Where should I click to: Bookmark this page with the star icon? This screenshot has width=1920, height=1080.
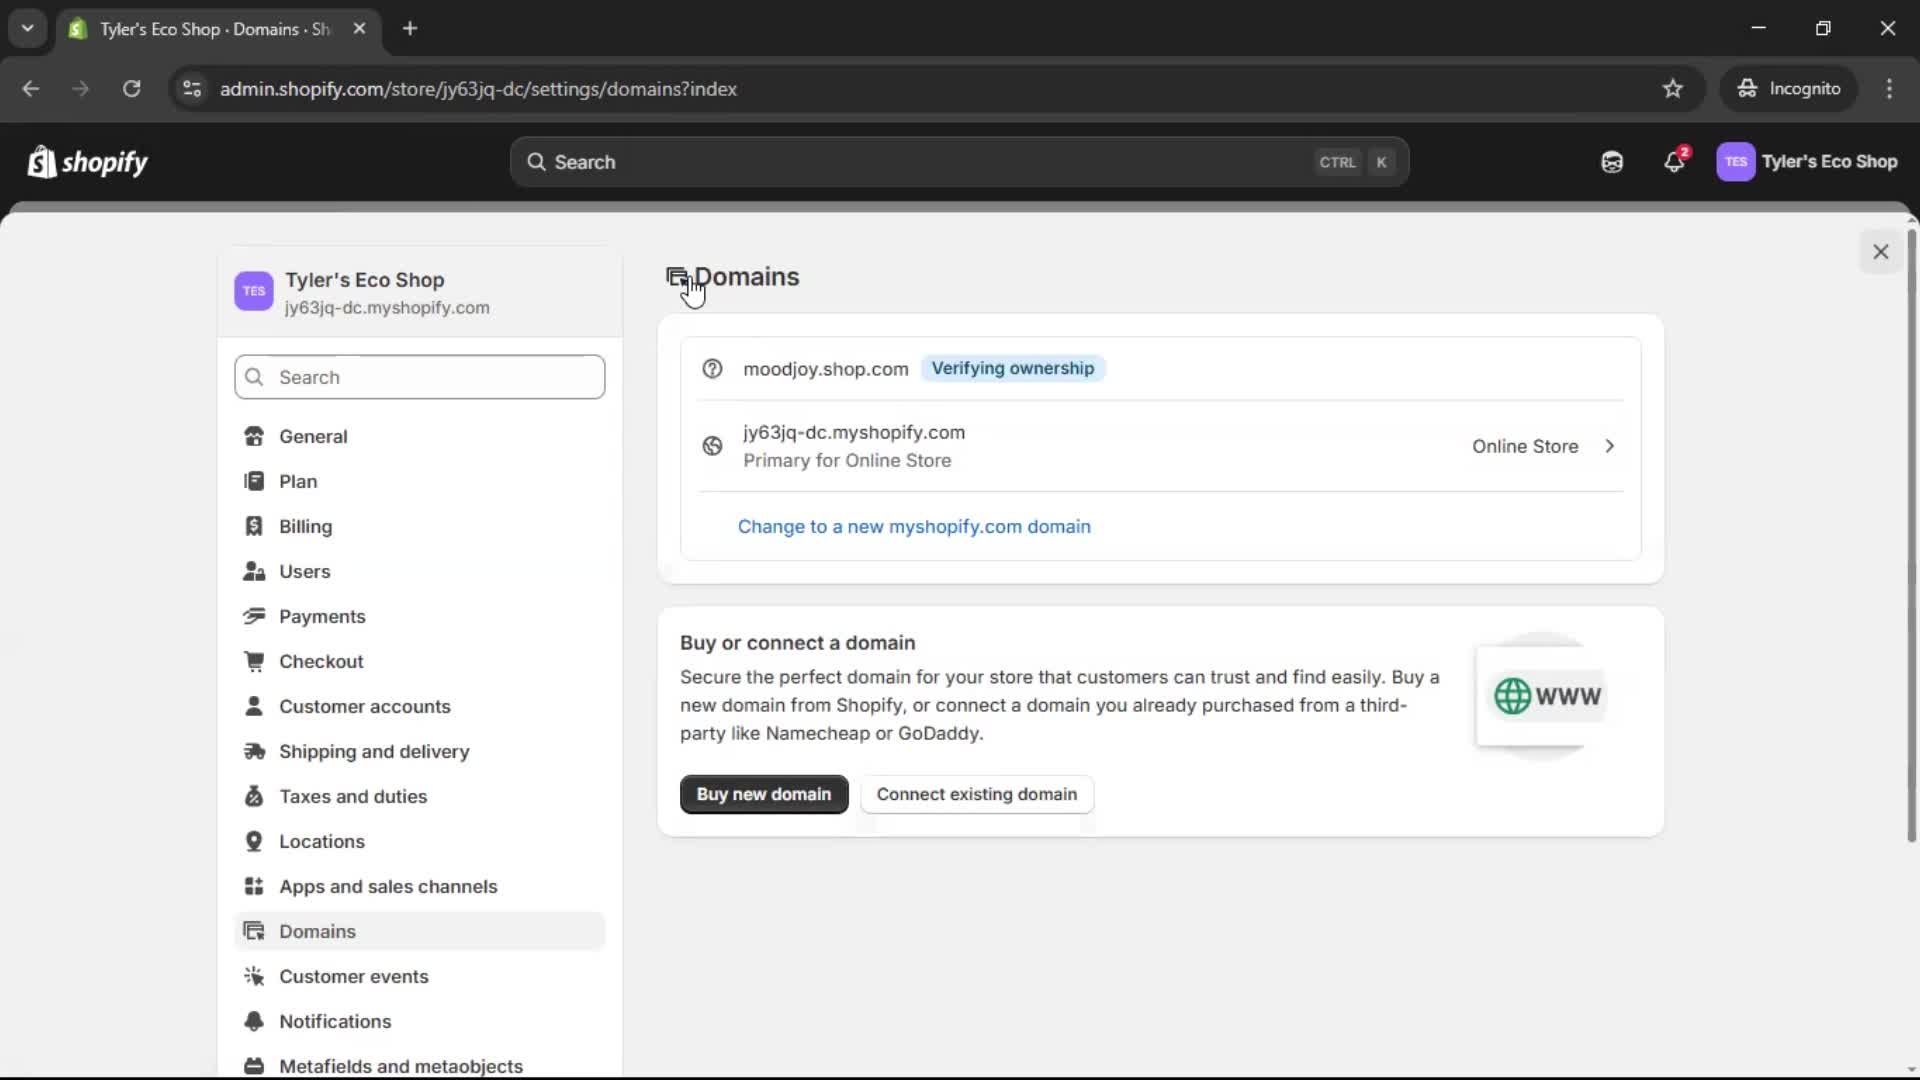[x=1673, y=89]
